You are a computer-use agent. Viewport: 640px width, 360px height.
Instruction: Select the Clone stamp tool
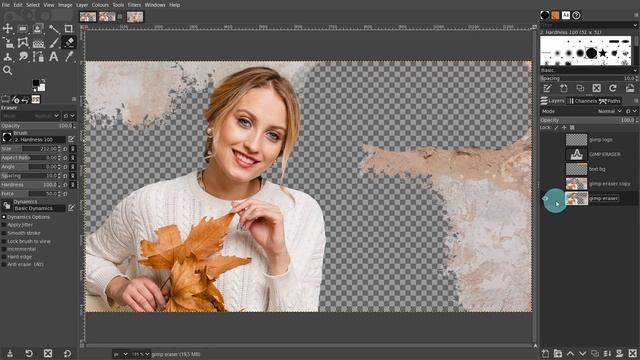click(x=8, y=56)
